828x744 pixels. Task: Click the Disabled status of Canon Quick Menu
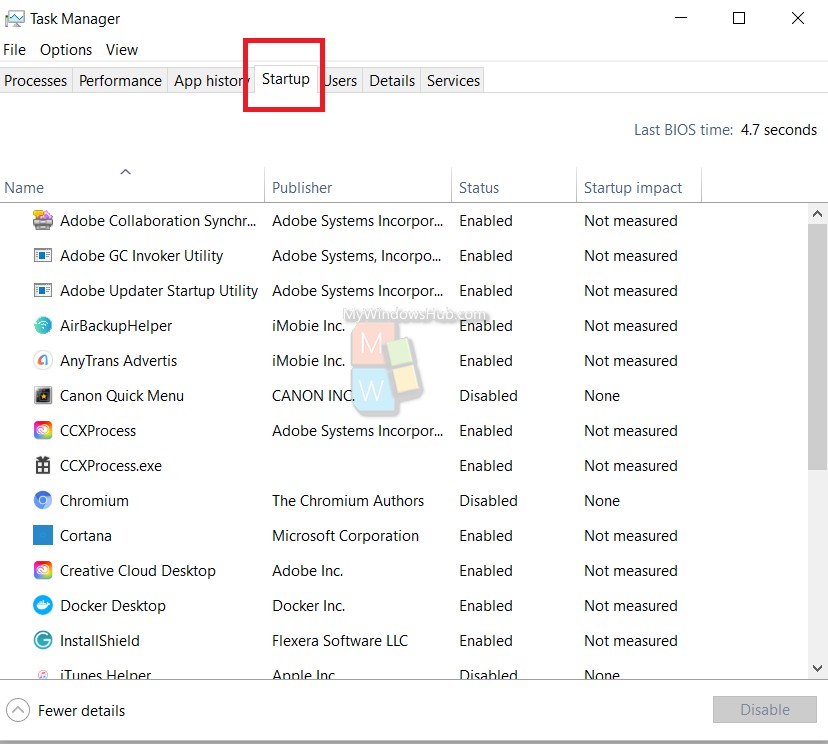pyautogui.click(x=488, y=395)
